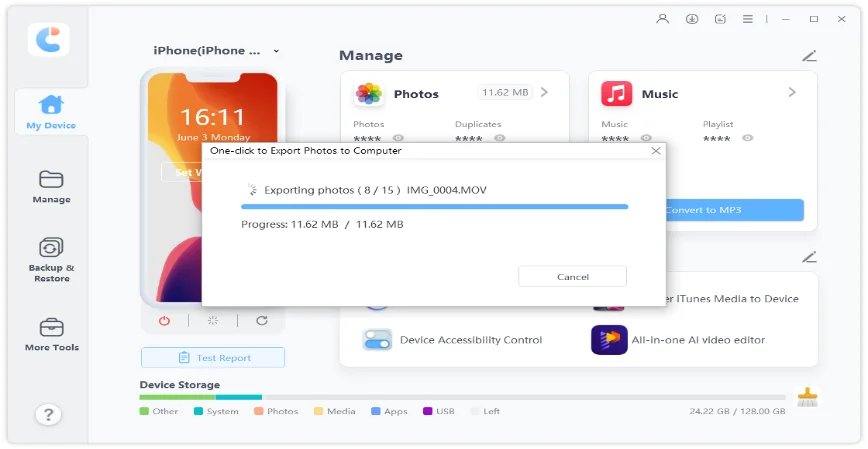
Task: Click the app logo icon in sidebar
Action: click(x=49, y=39)
